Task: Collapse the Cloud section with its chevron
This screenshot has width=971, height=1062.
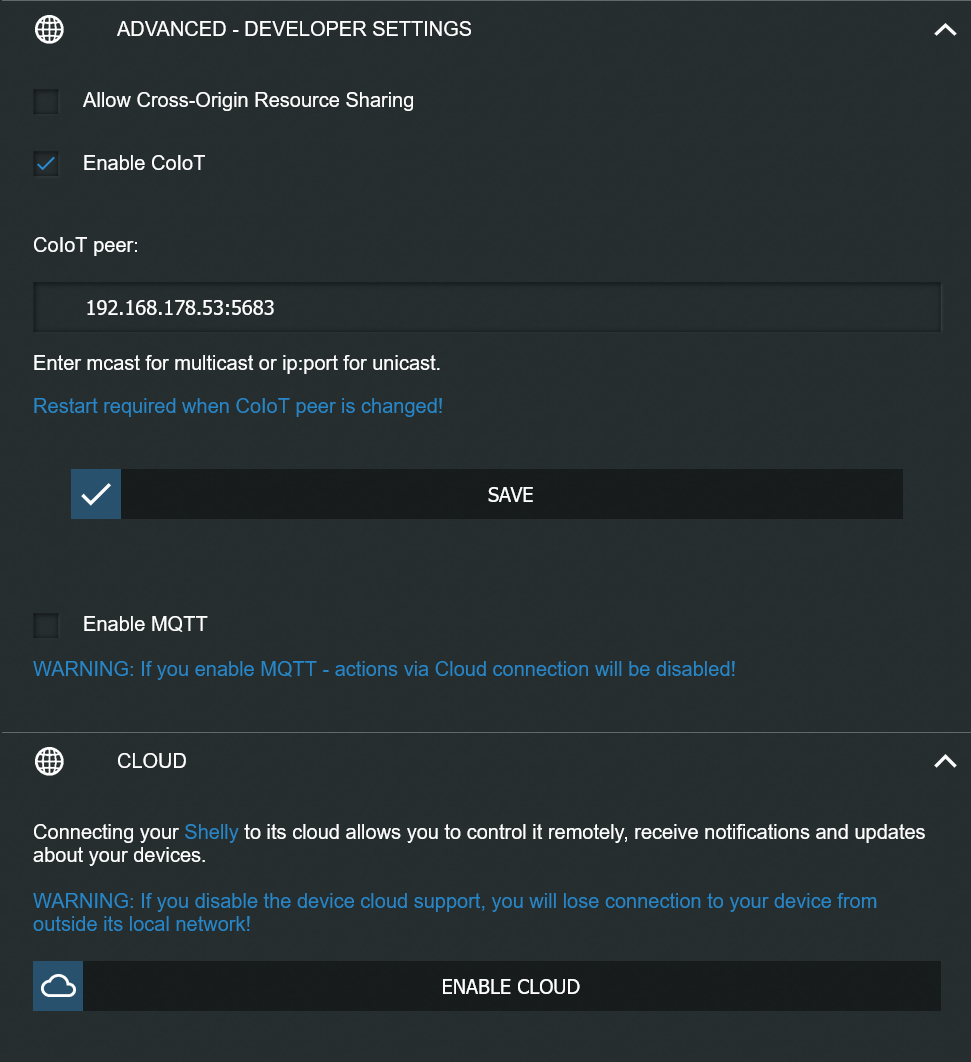Action: (x=945, y=761)
